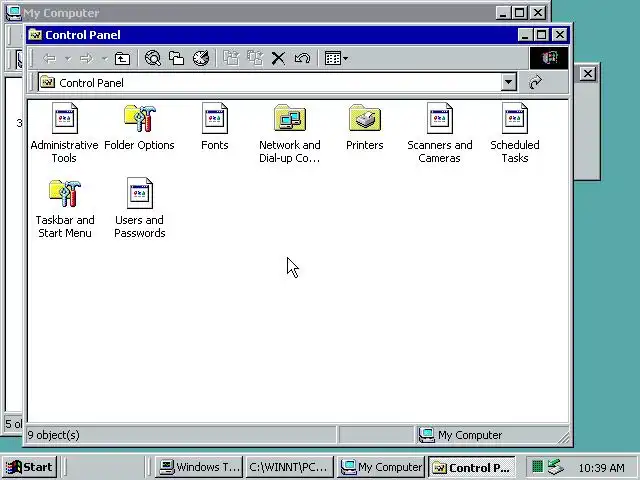The width and height of the screenshot is (640, 480).
Task: Expand the Forward history dropdown arrow
Action: click(105, 59)
